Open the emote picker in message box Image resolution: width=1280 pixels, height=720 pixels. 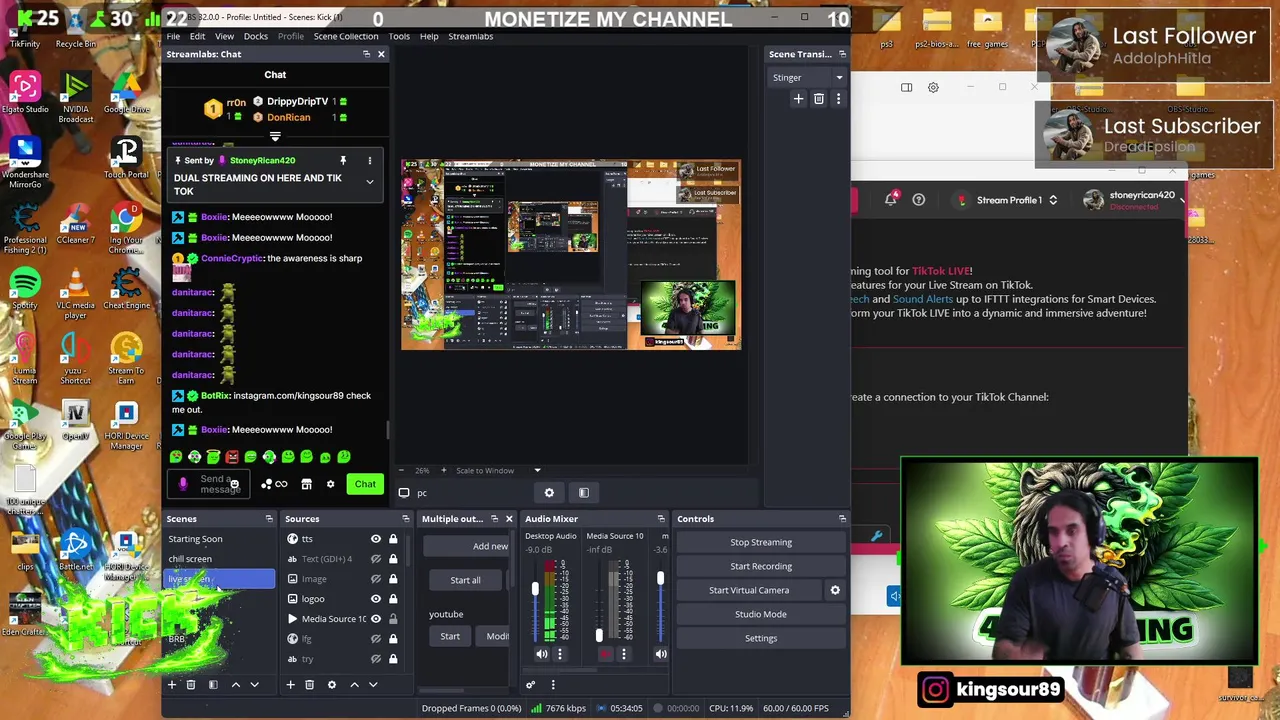click(234, 484)
